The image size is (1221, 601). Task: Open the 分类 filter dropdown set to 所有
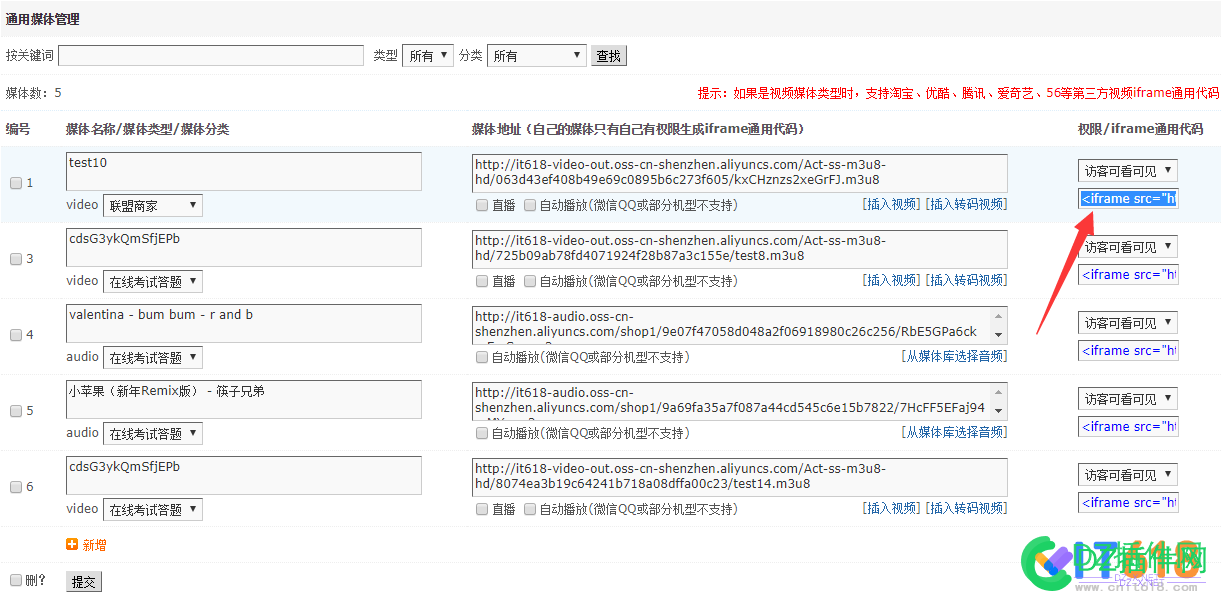click(x=536, y=55)
